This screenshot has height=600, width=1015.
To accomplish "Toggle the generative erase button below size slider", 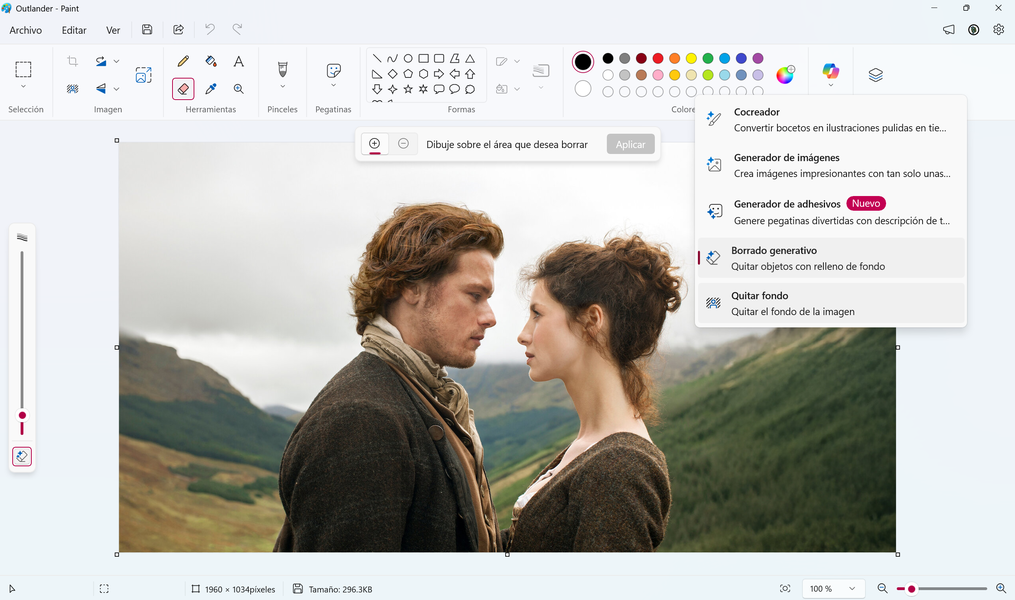I will coord(22,456).
